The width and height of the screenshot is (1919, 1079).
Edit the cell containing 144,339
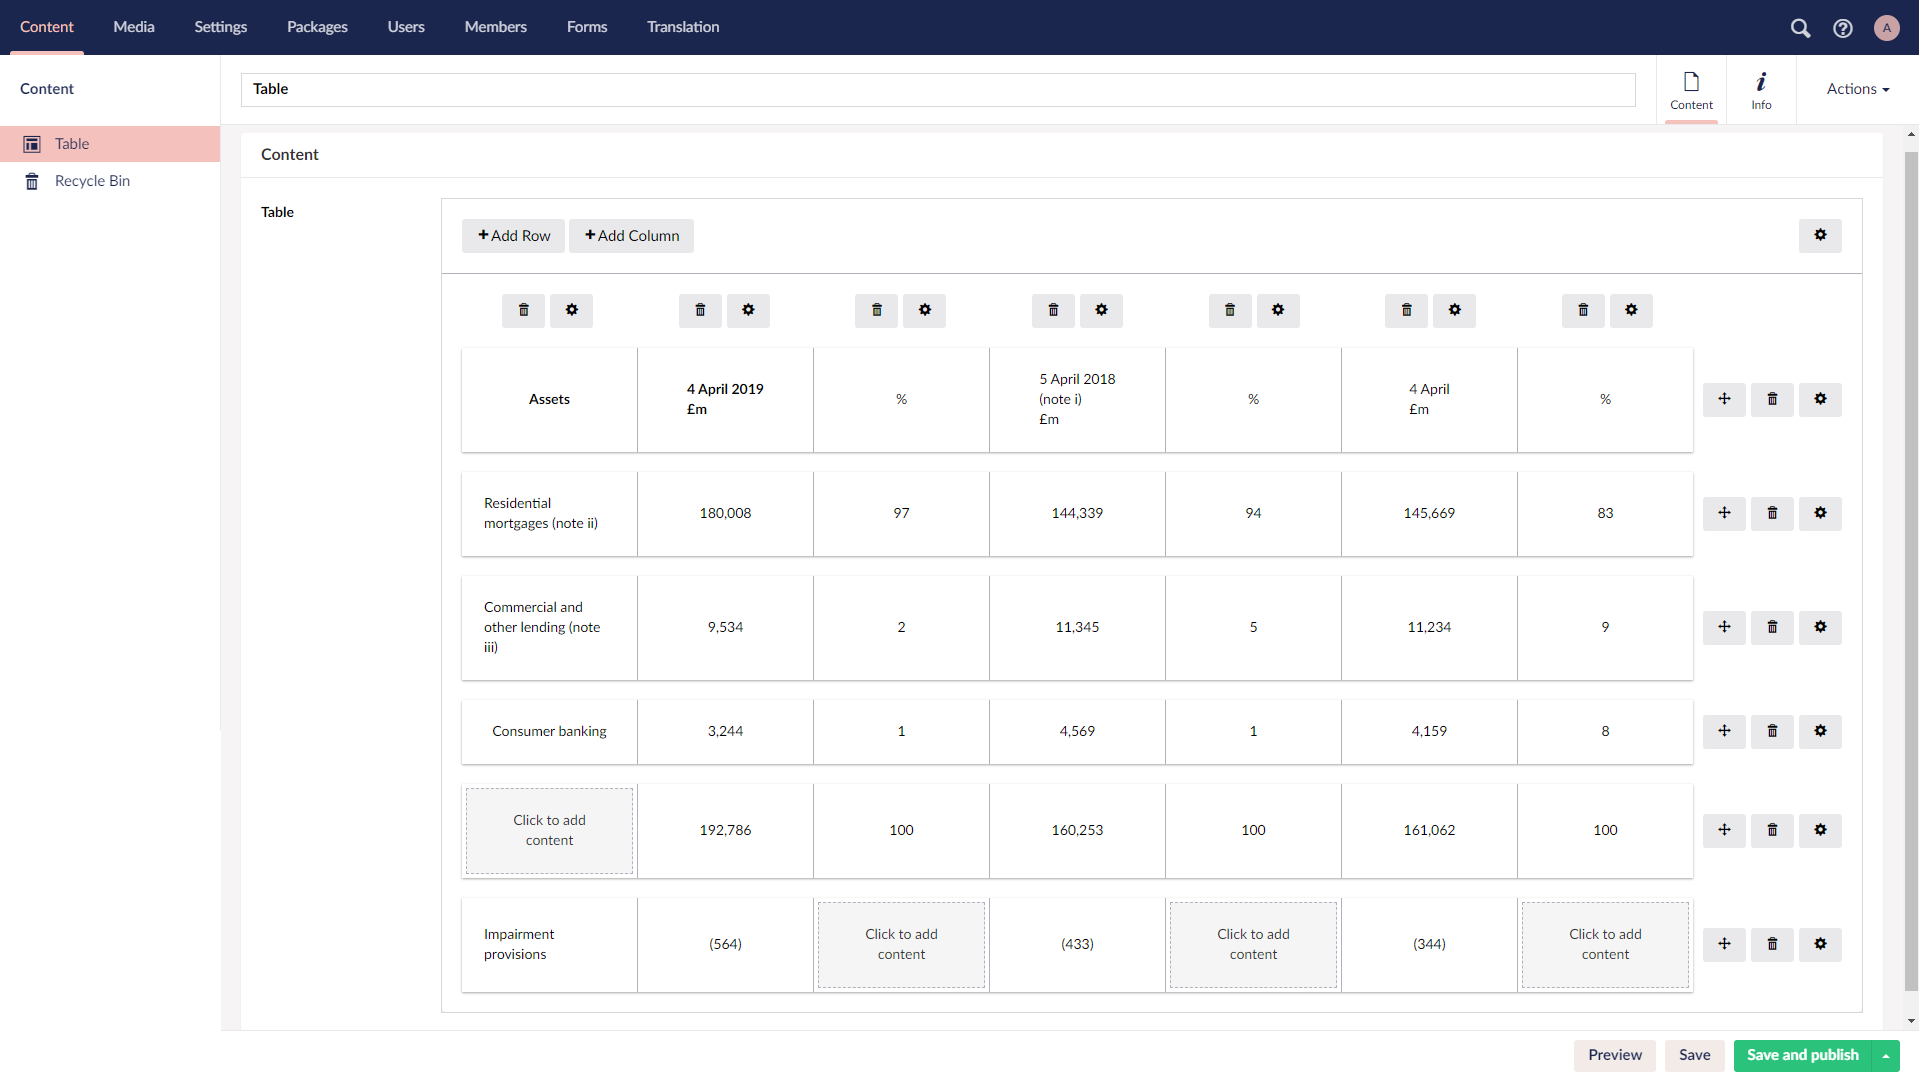(x=1077, y=513)
